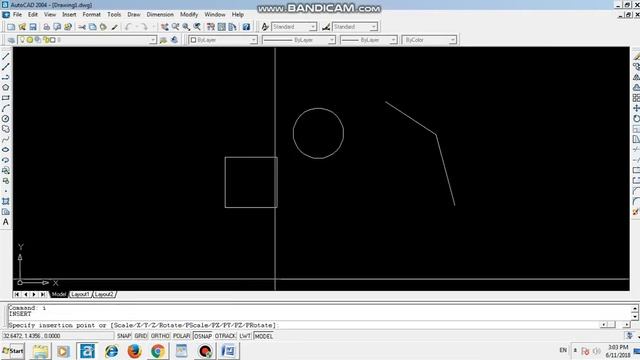The width and height of the screenshot is (640, 360).
Task: Click the Save icon in toolbar
Action: [x=33, y=27]
